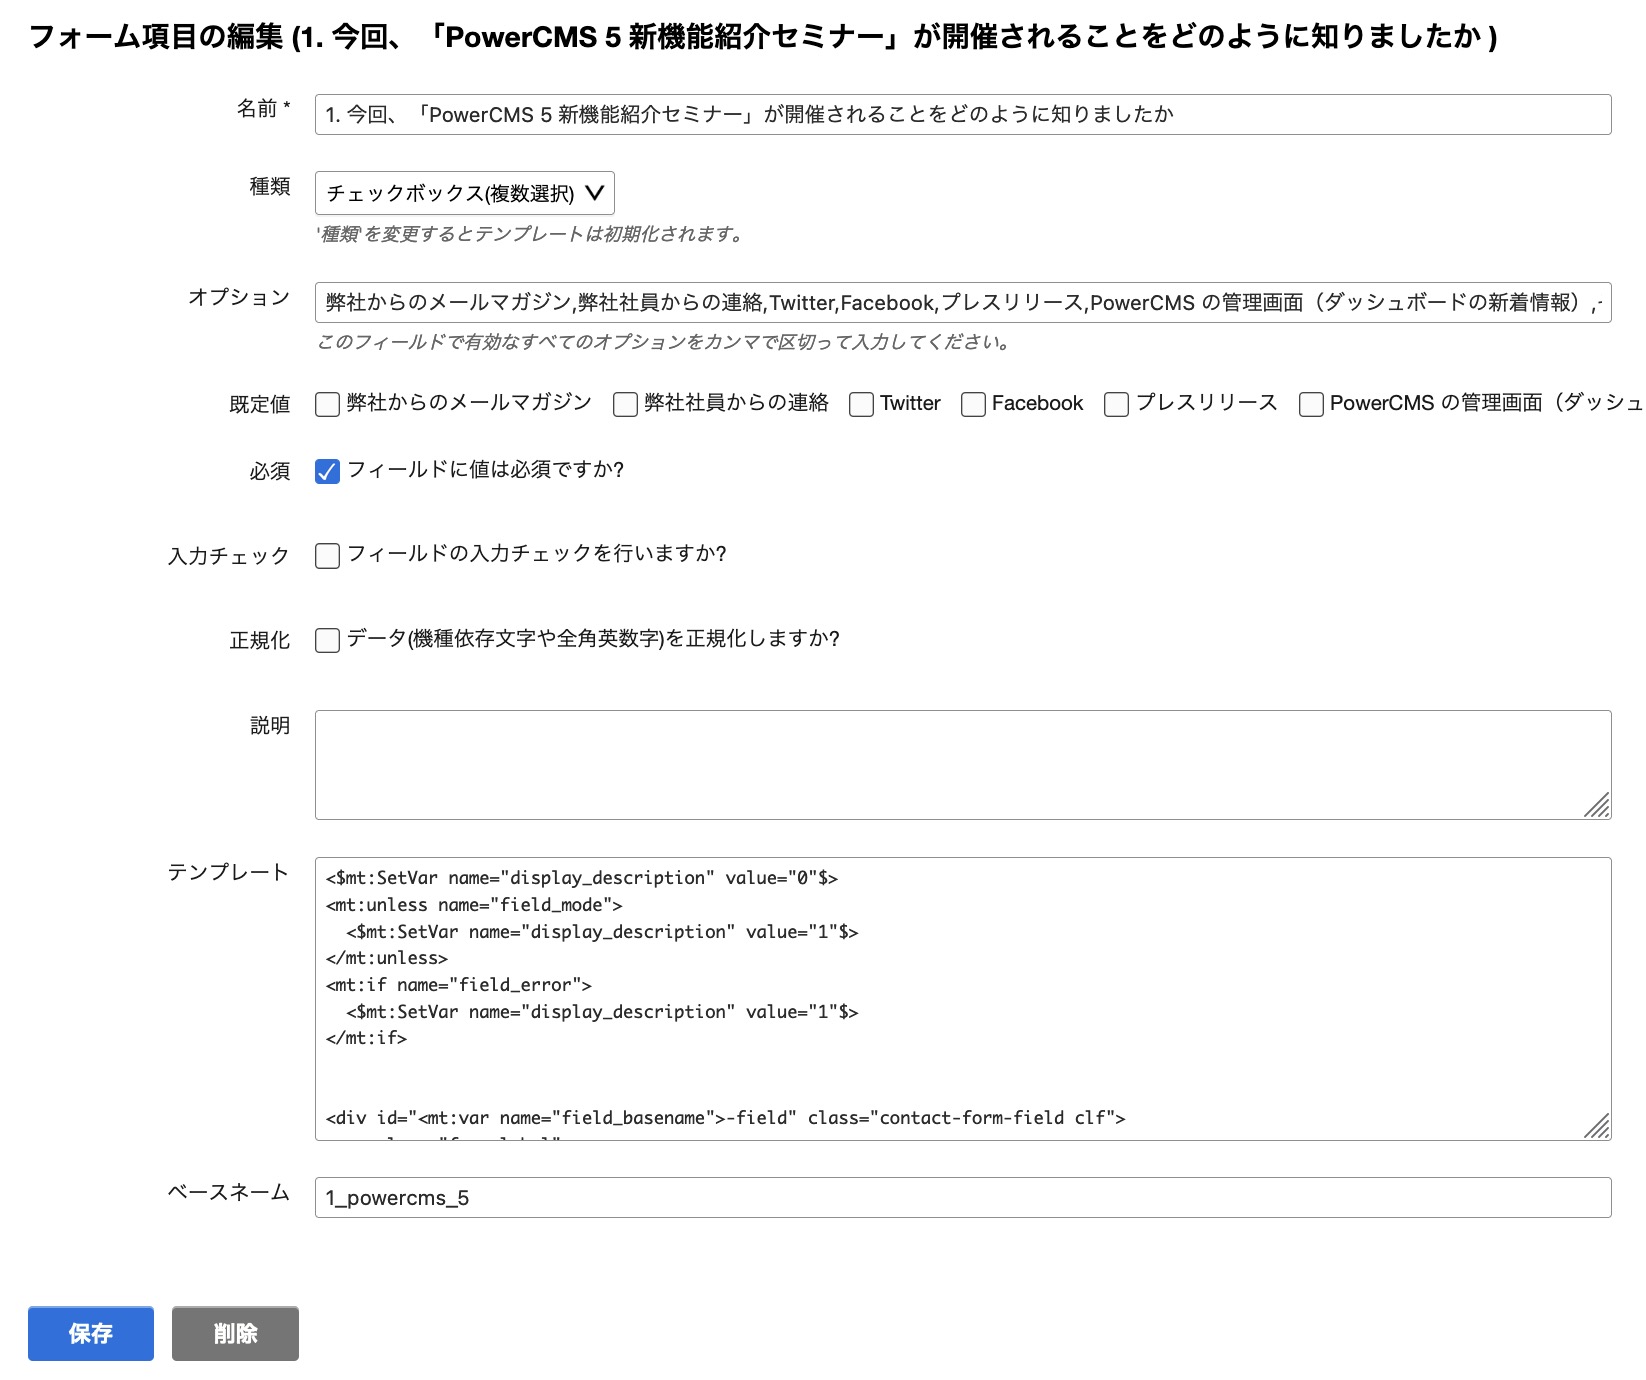Viewport: 1646px width, 1380px height.
Task: Click the 入力チェック field label
Action: 228,556
